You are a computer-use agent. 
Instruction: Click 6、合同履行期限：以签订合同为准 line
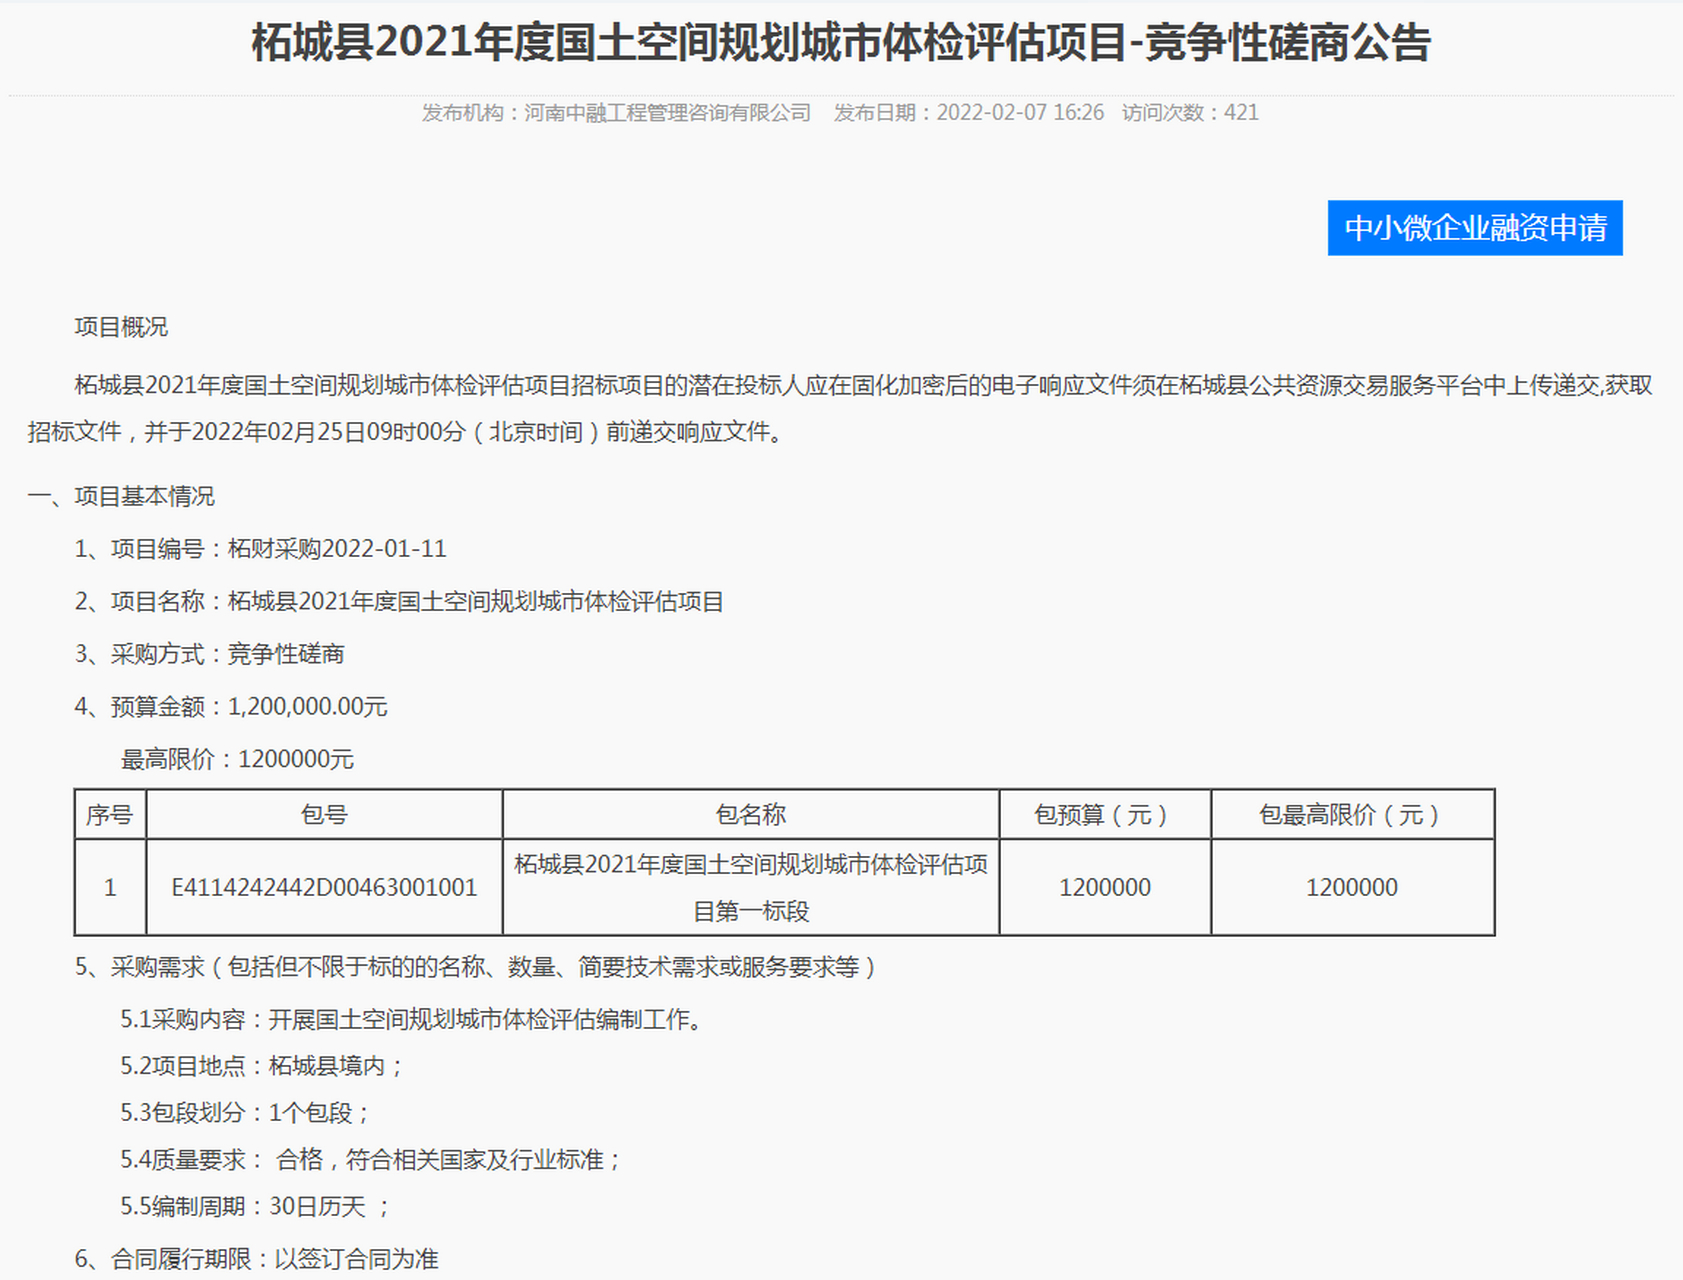[257, 1259]
